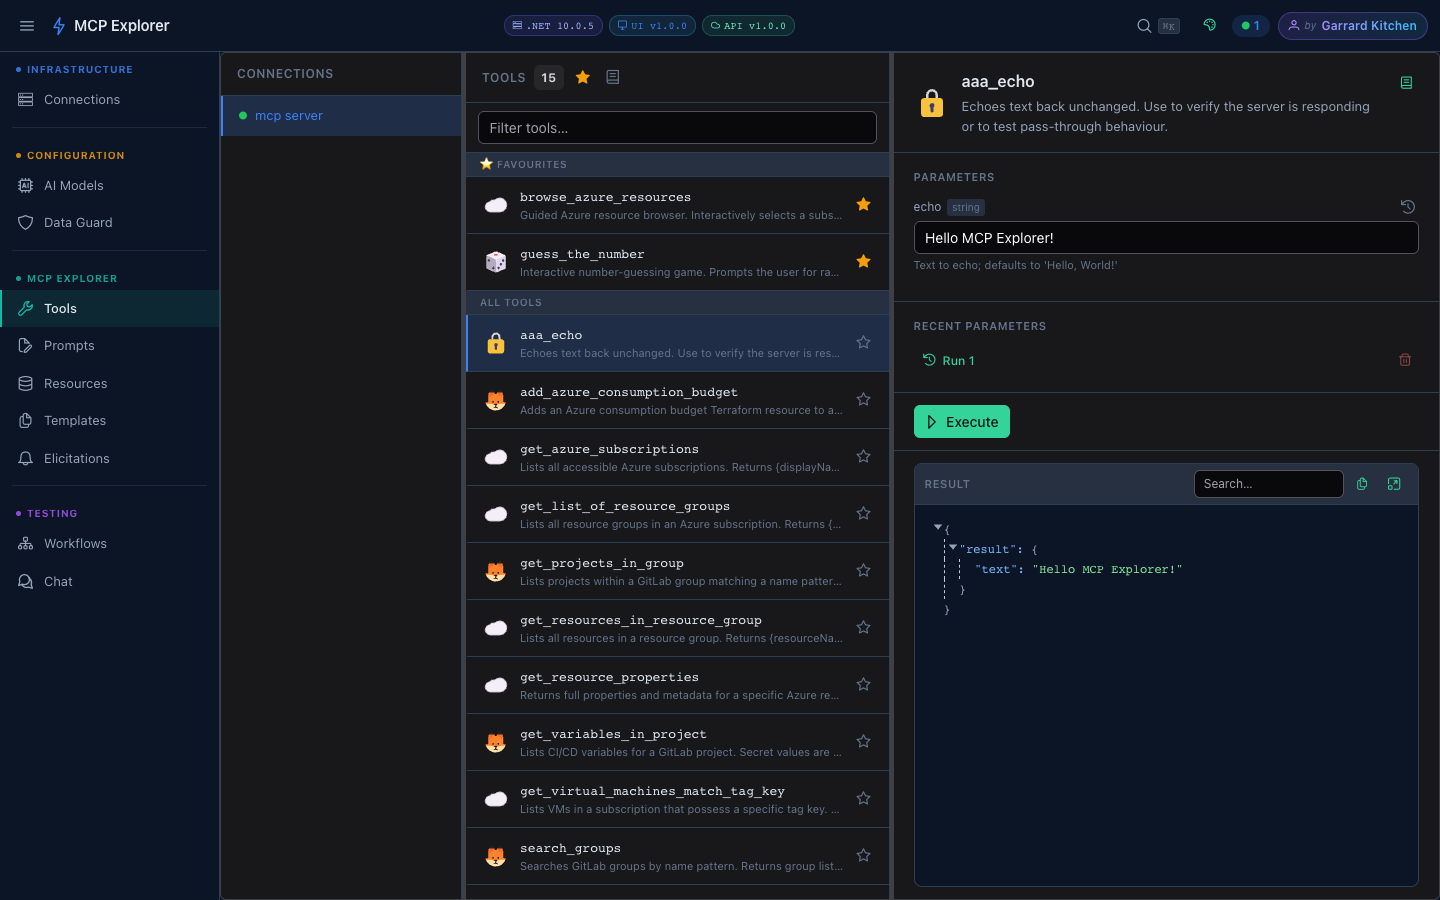The width and height of the screenshot is (1440, 900).
Task: Collapse the root JSON object
Action: coord(938,528)
